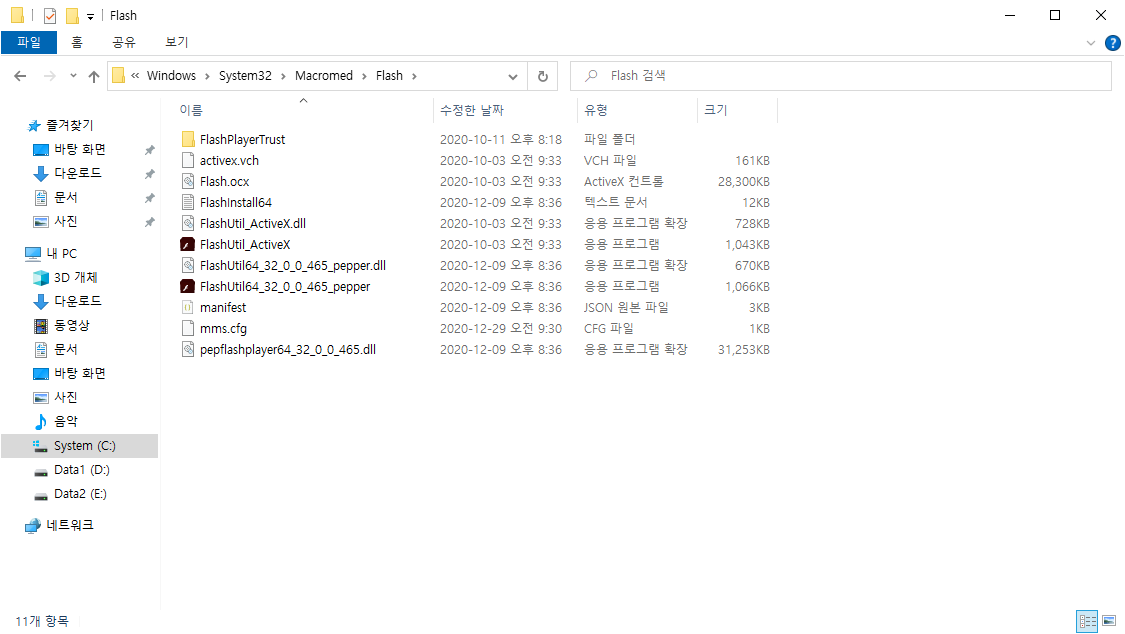
Task: Expand the ribbon with chevron
Action: [x=1091, y=43]
